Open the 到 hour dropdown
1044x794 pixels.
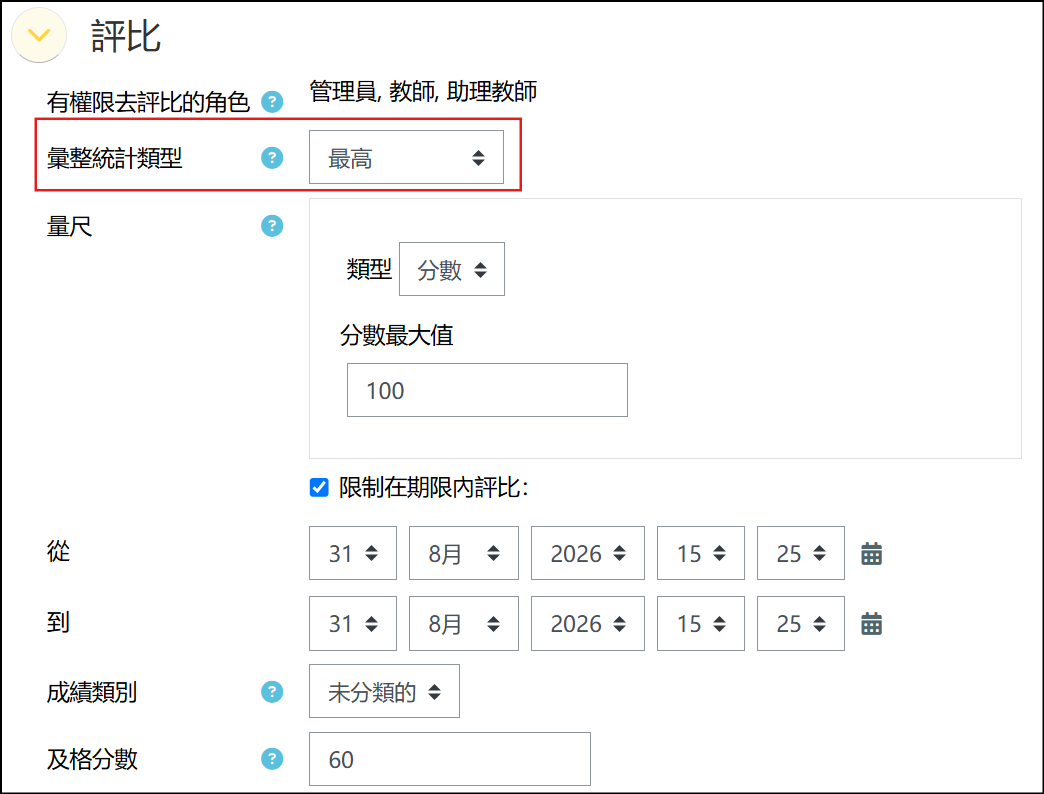[x=700, y=624]
